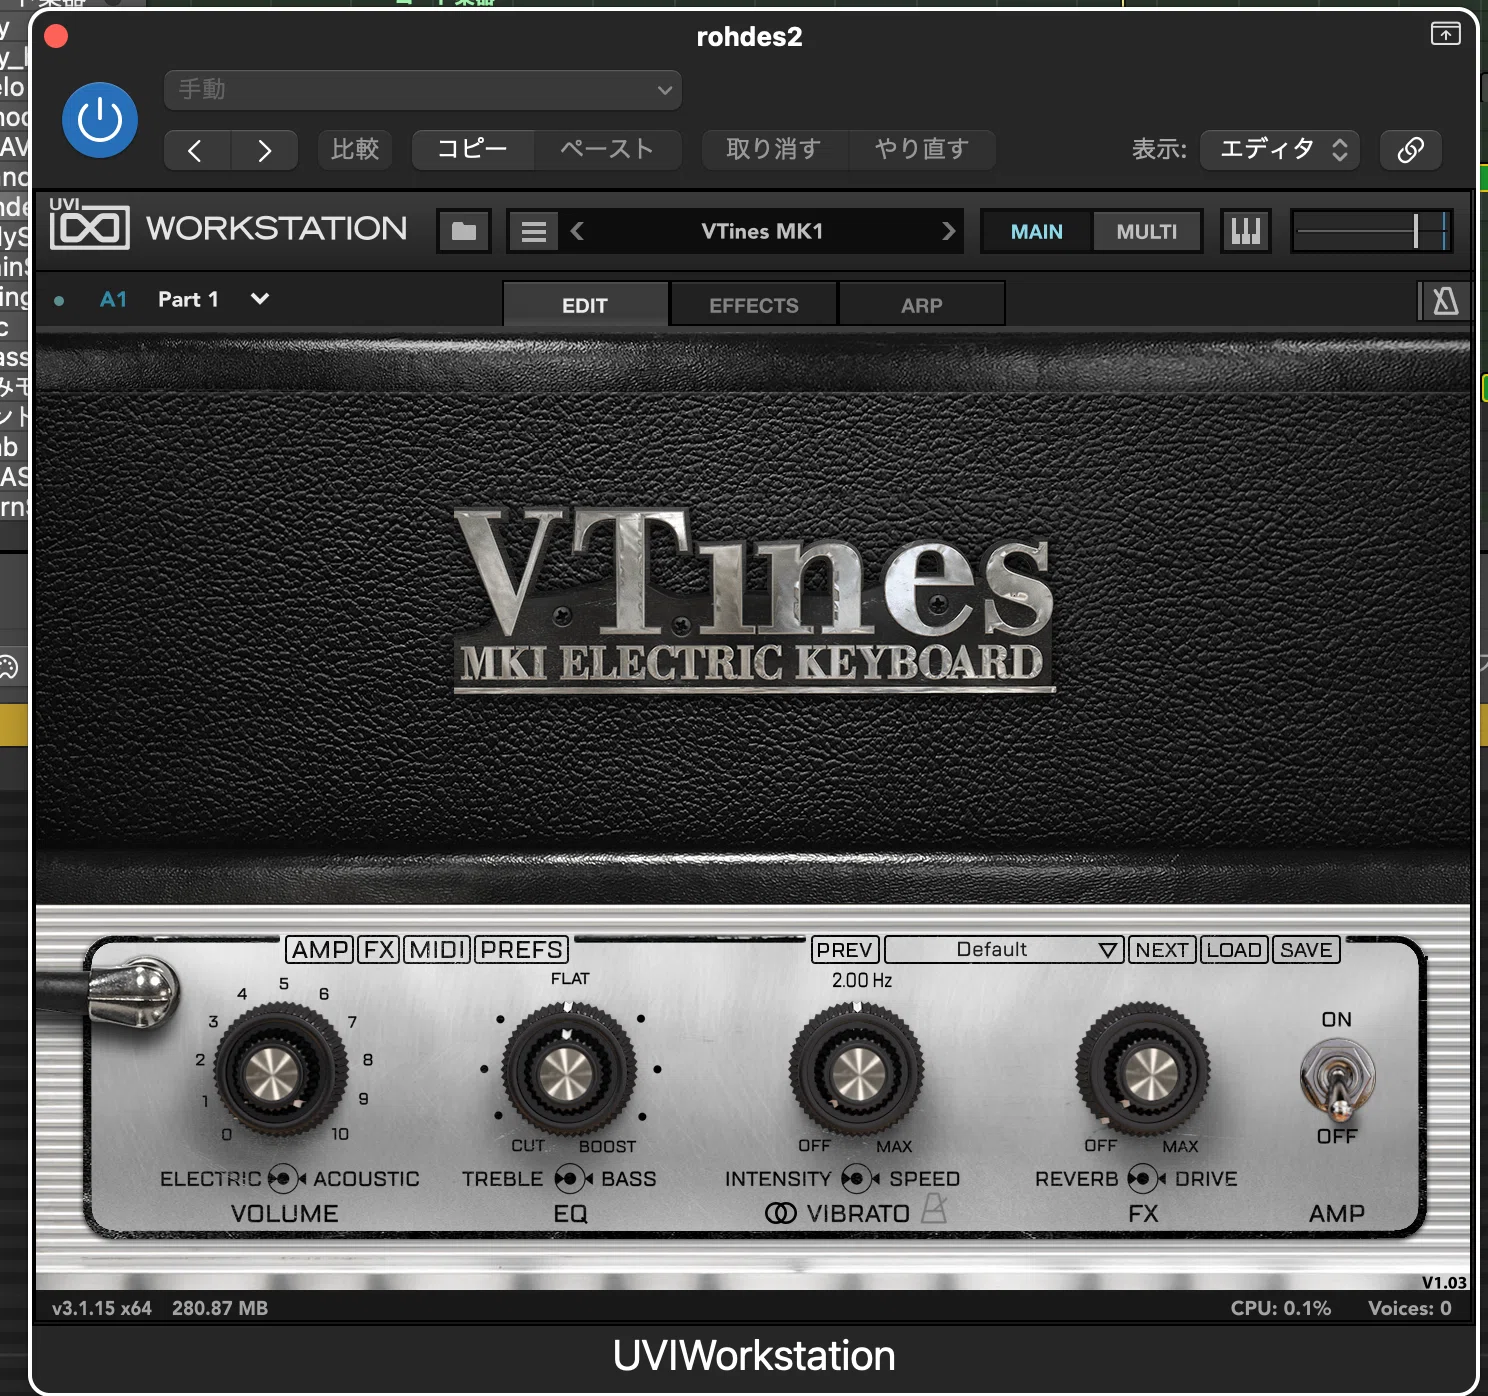This screenshot has width=1488, height=1396.
Task: Click the large EQ knob
Action: (568, 1071)
